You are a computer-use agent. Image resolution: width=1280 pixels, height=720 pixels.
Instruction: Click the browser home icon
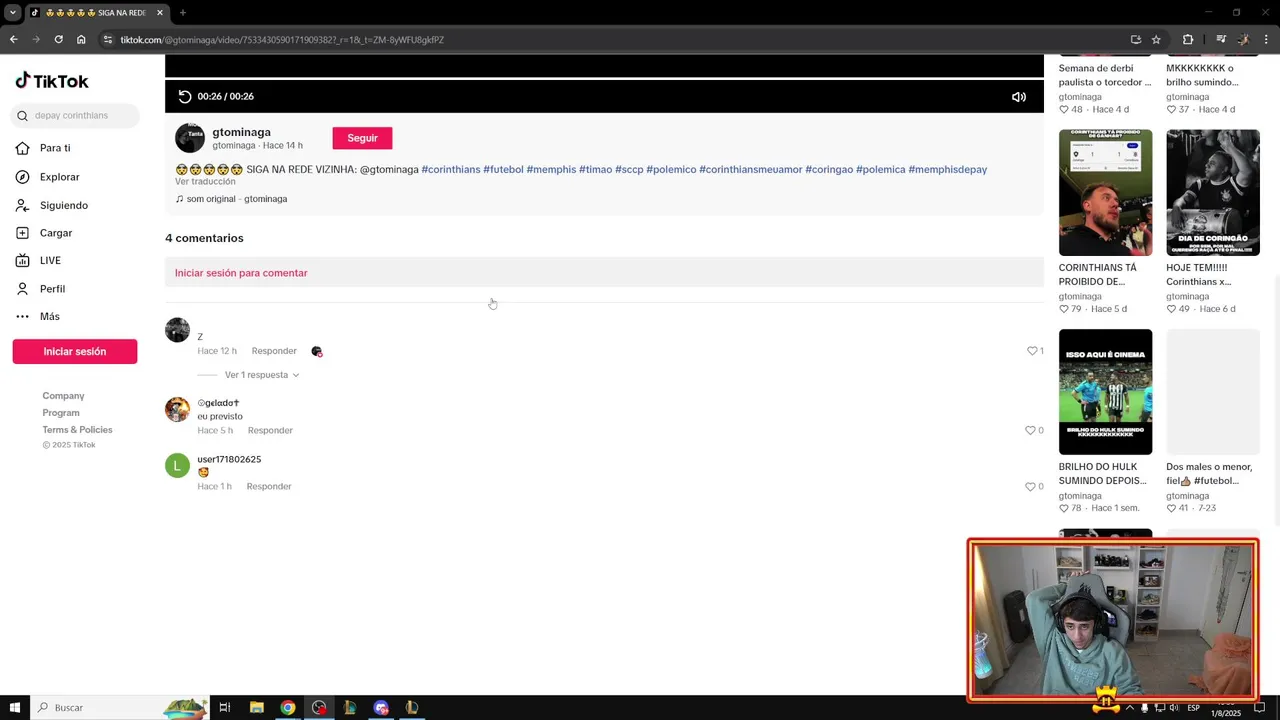click(81, 40)
